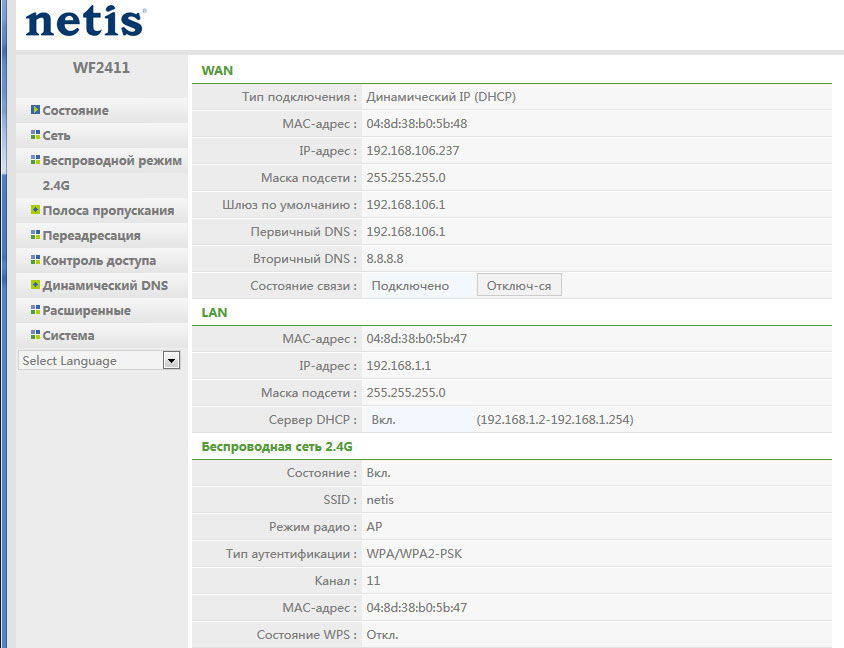
Task: Click the netis logo
Action: [84, 21]
